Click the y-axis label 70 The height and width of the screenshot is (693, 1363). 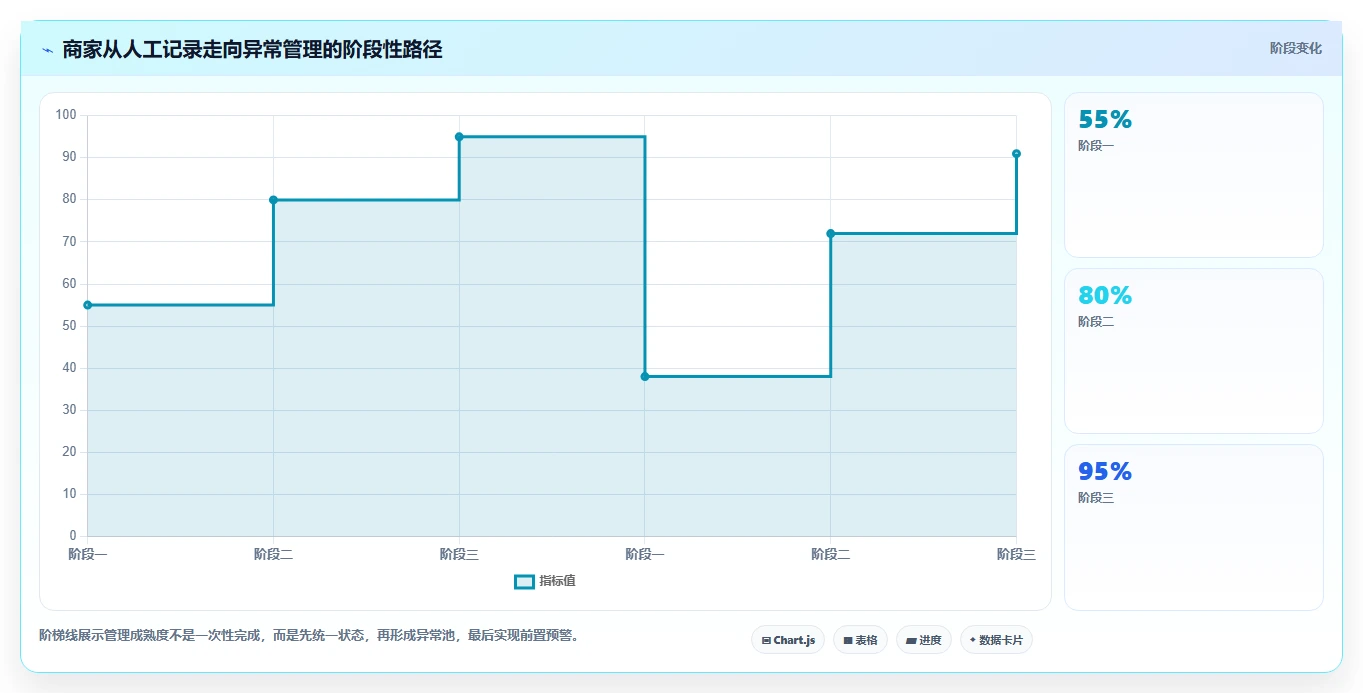tap(70, 241)
